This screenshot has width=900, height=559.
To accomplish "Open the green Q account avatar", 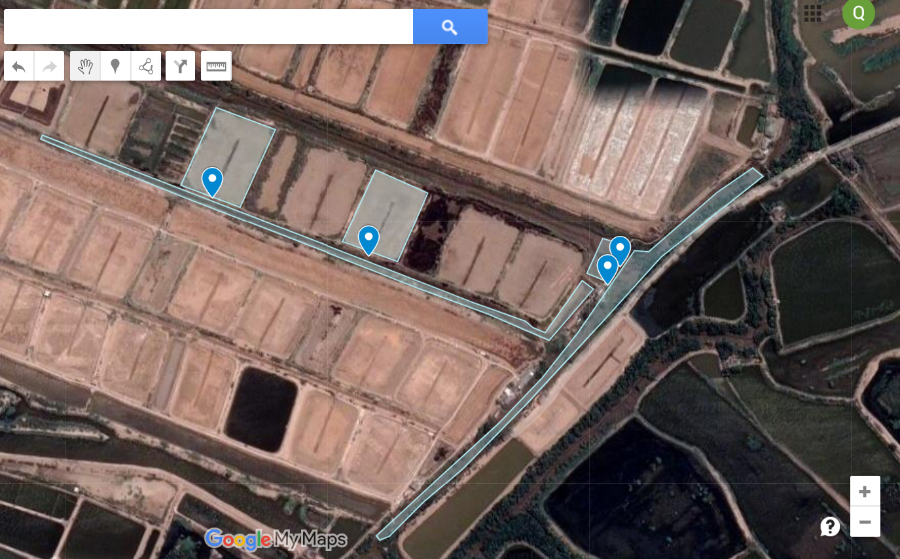I will pyautogui.click(x=858, y=13).
